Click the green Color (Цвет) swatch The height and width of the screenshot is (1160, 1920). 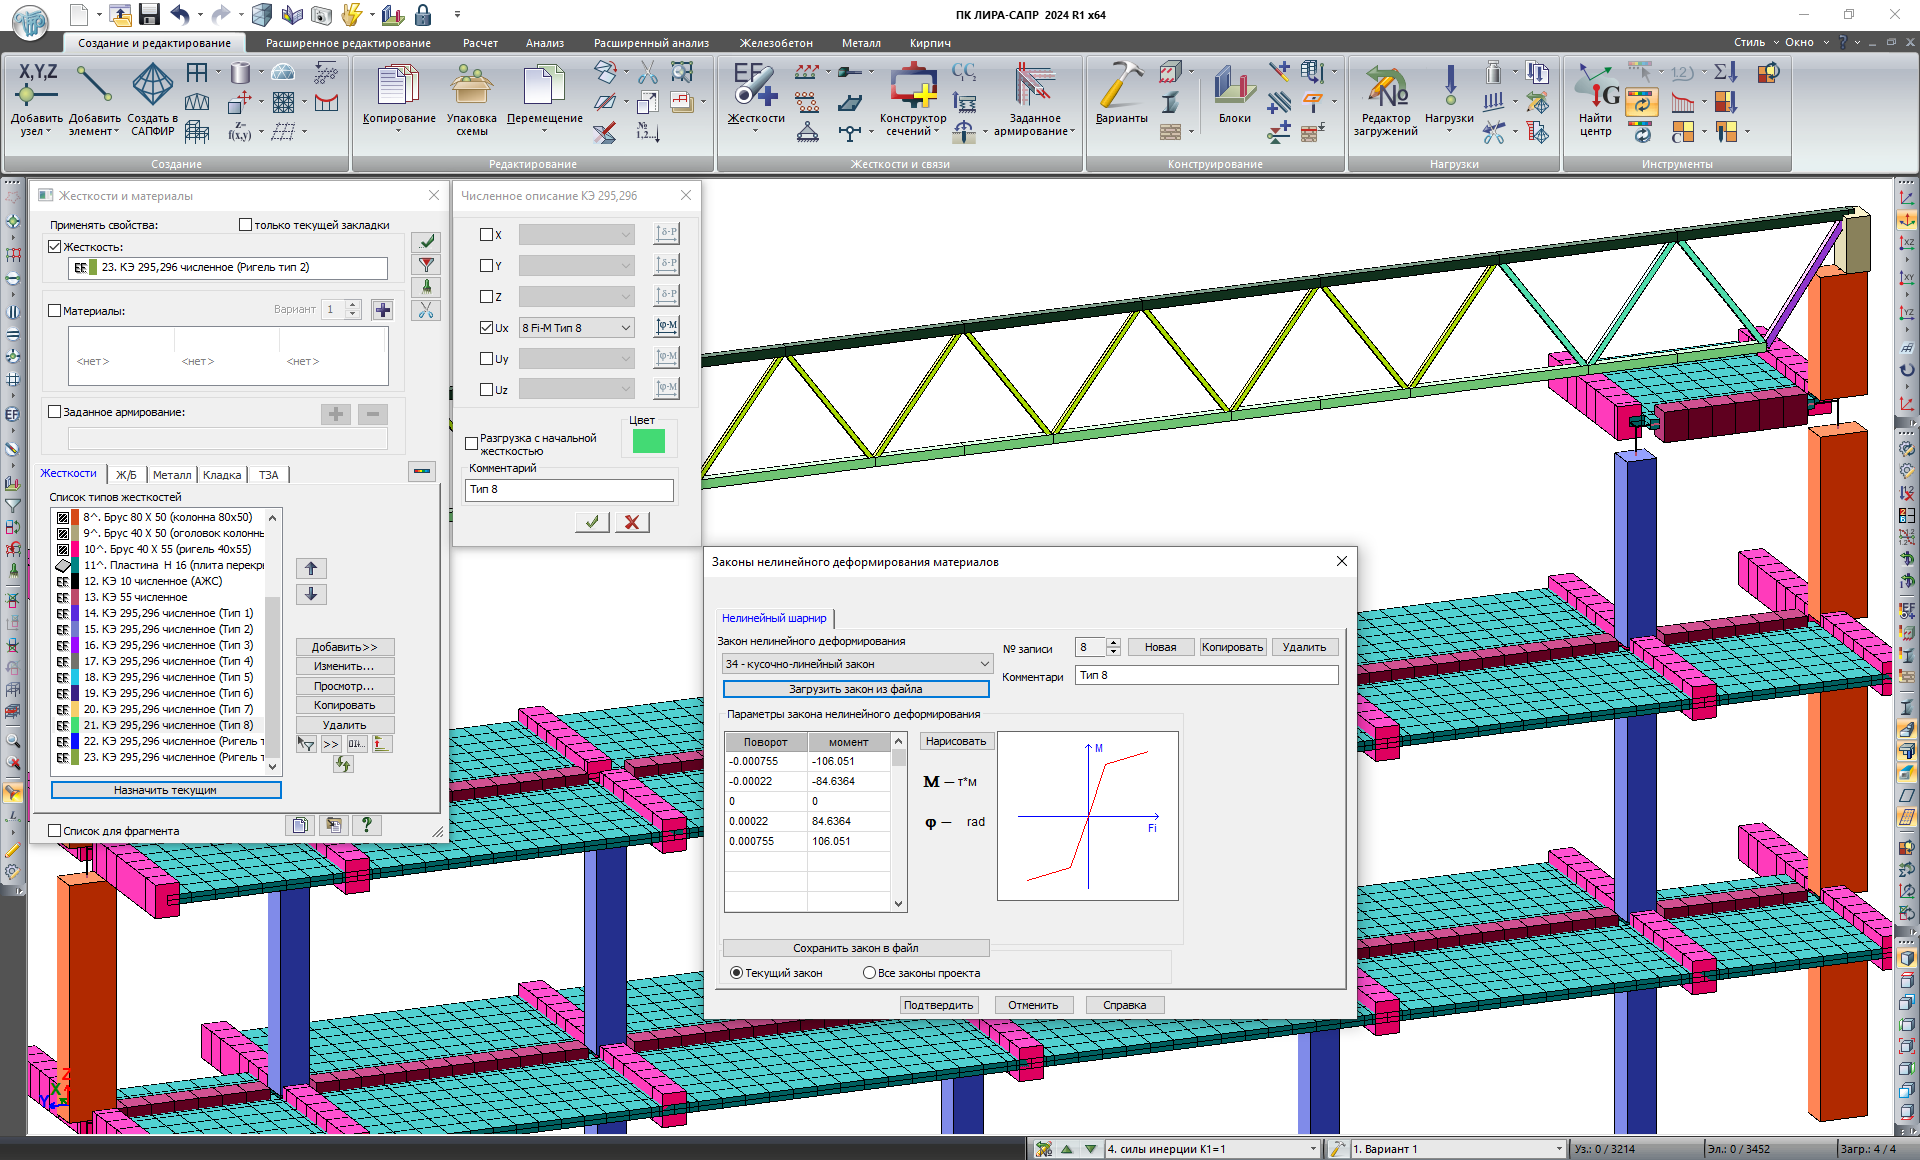648,441
